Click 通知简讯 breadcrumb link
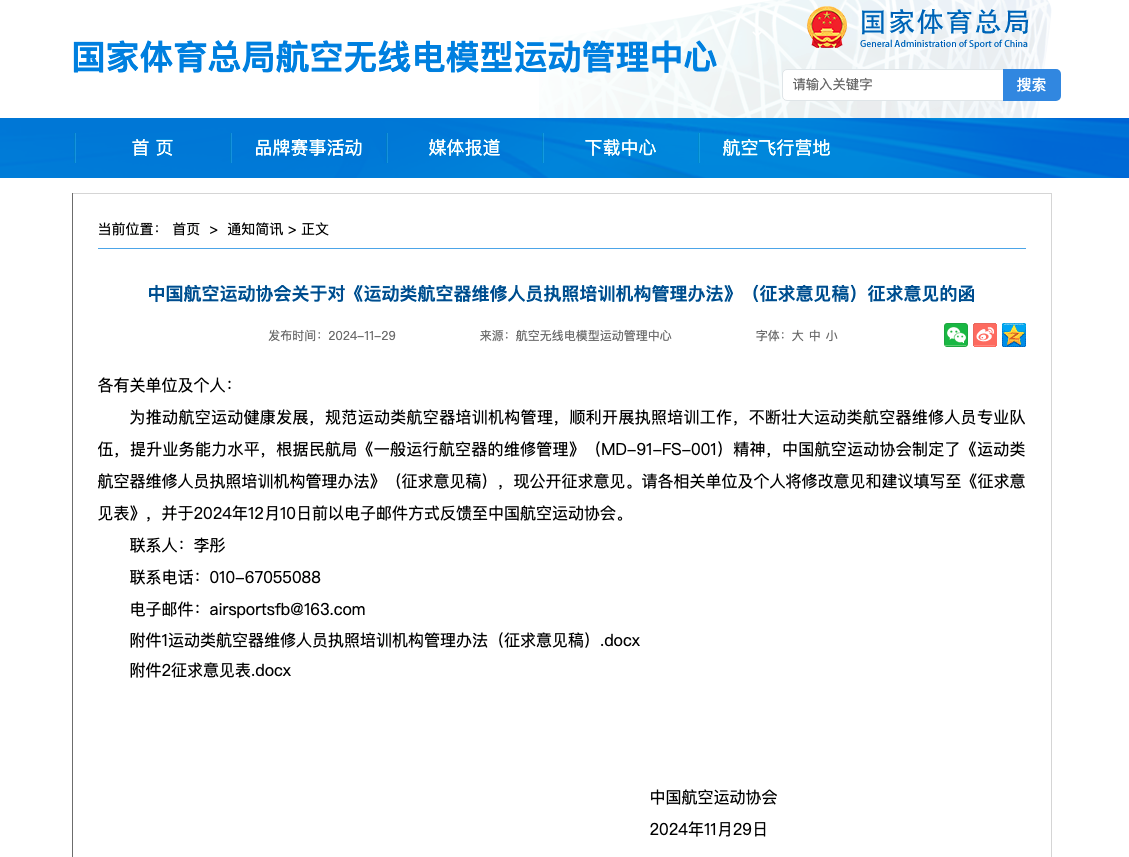The image size is (1129, 857). (x=254, y=229)
